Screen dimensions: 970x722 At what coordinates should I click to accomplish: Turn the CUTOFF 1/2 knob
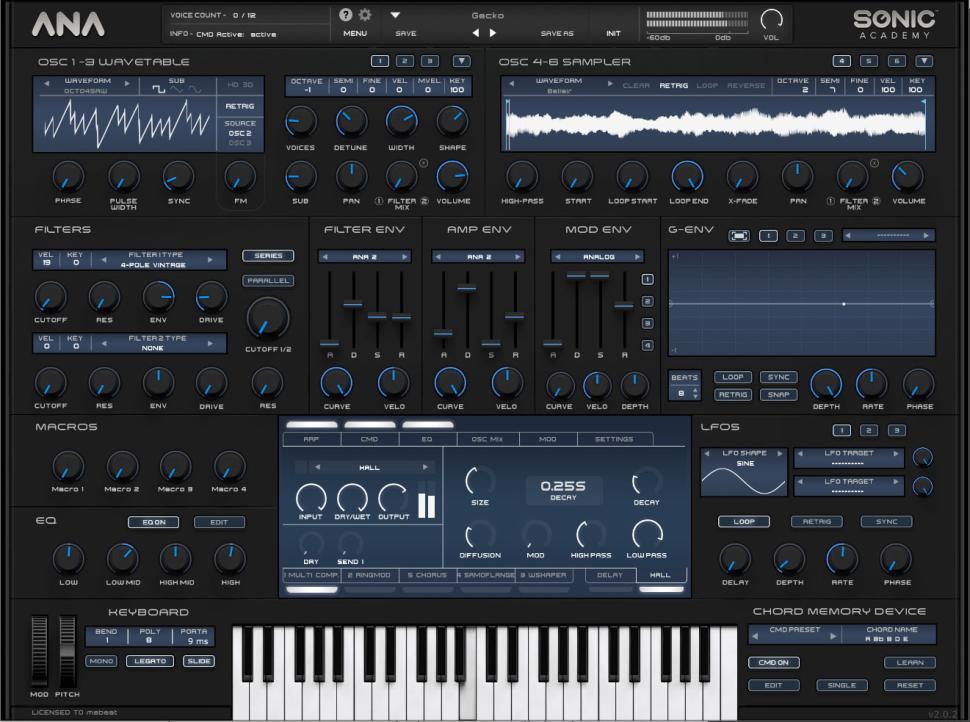click(x=267, y=319)
